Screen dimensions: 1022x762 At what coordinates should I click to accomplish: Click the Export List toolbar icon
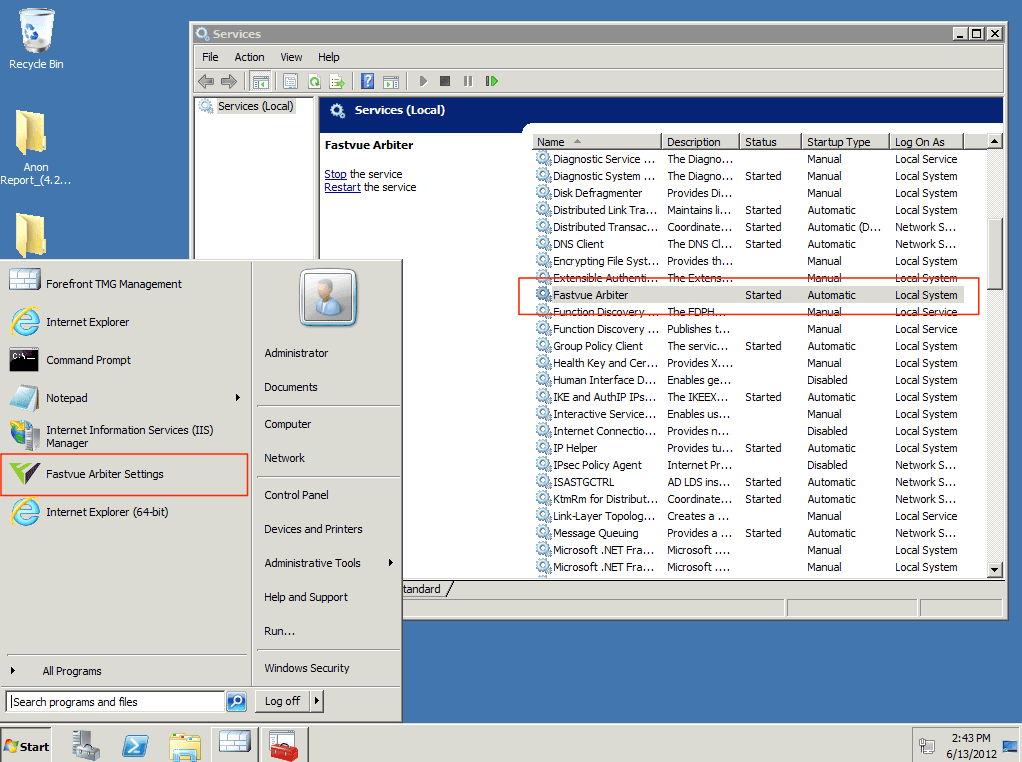(x=337, y=81)
